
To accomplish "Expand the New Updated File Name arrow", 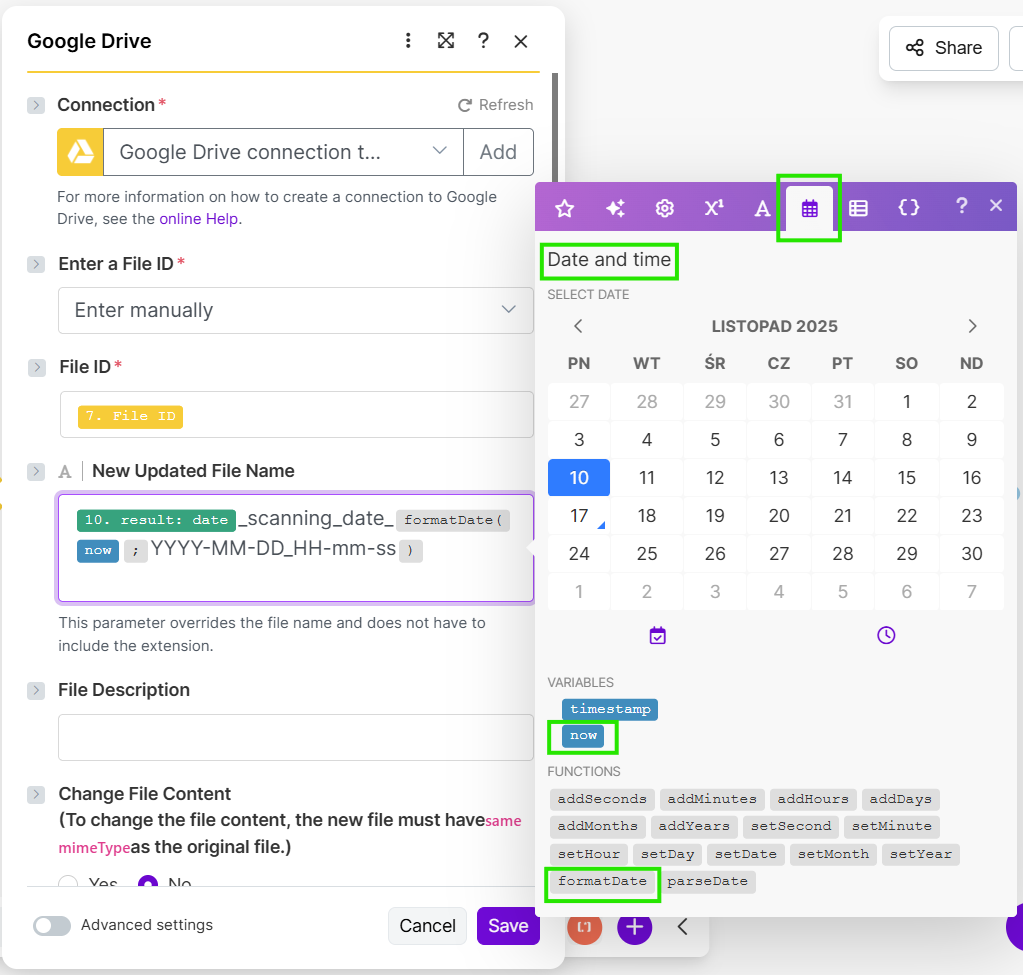I will coord(36,471).
